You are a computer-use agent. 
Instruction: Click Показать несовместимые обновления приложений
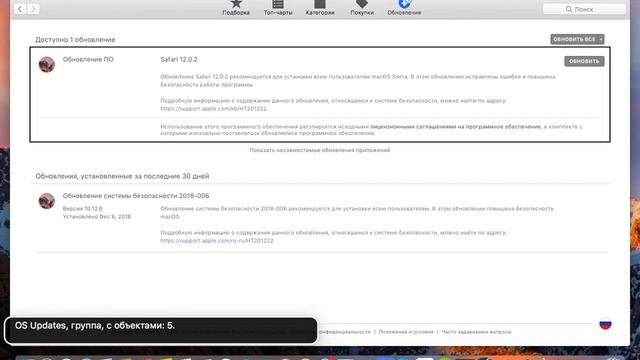tap(320, 150)
